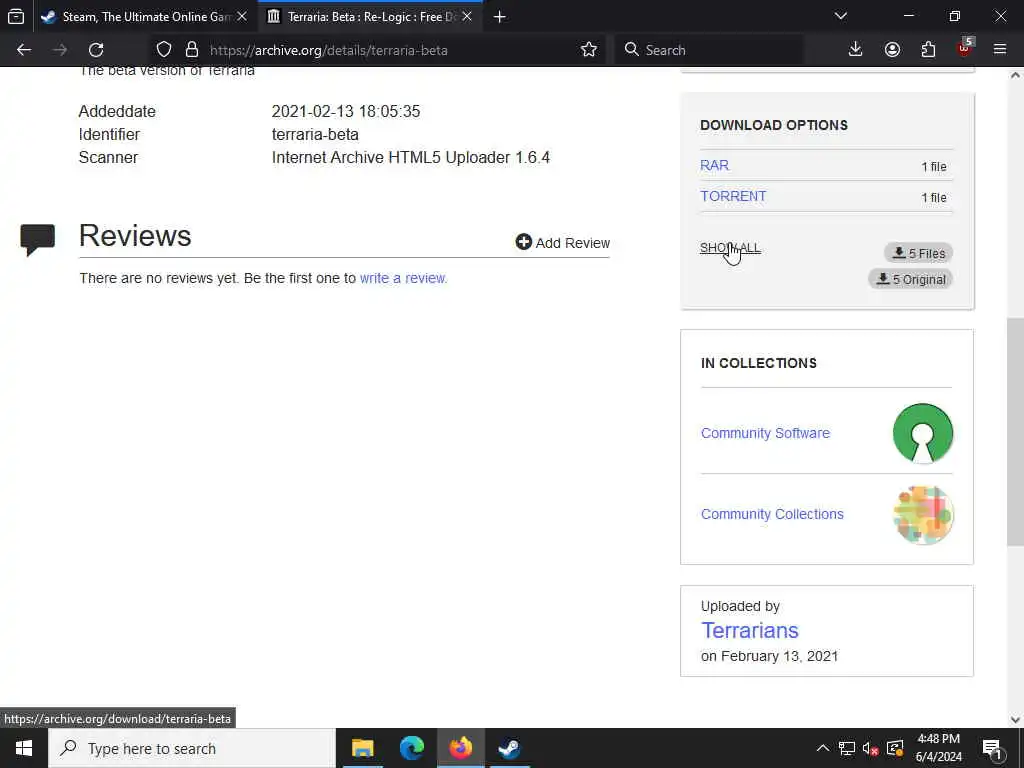Open Steam from the taskbar
The height and width of the screenshot is (768, 1024).
pyautogui.click(x=509, y=748)
